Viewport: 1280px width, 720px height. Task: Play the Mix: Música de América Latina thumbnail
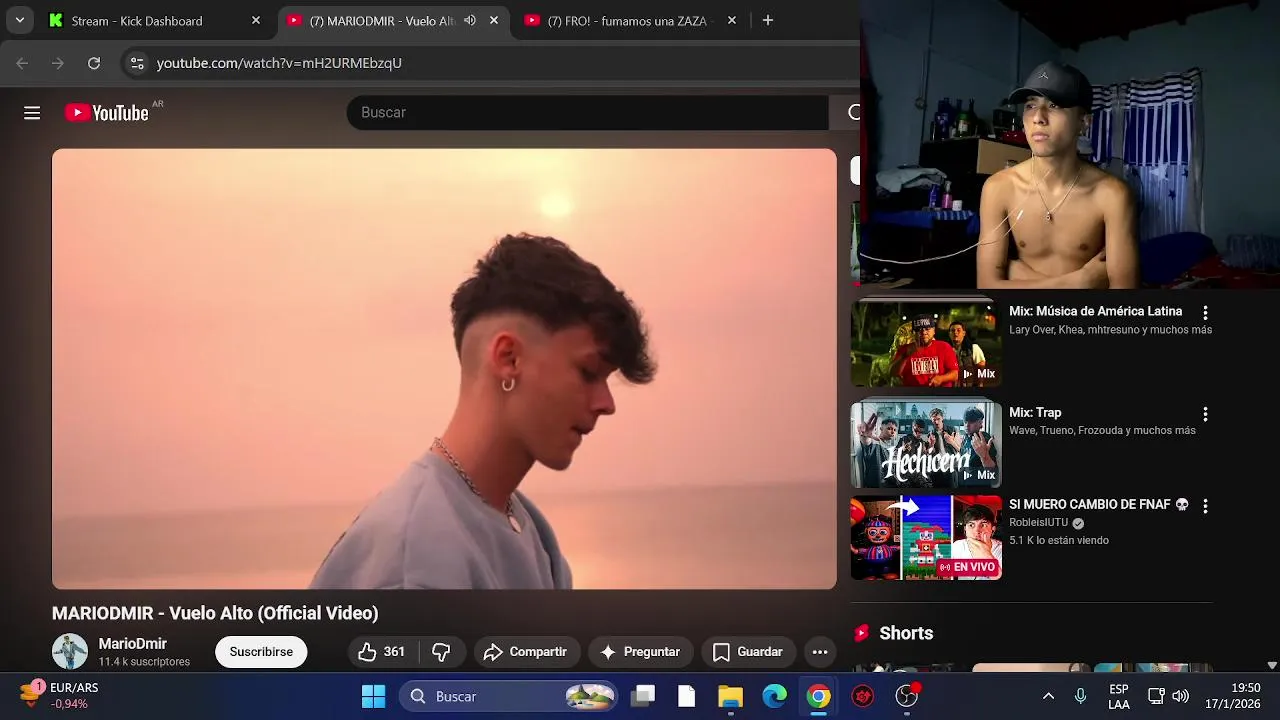(x=926, y=343)
